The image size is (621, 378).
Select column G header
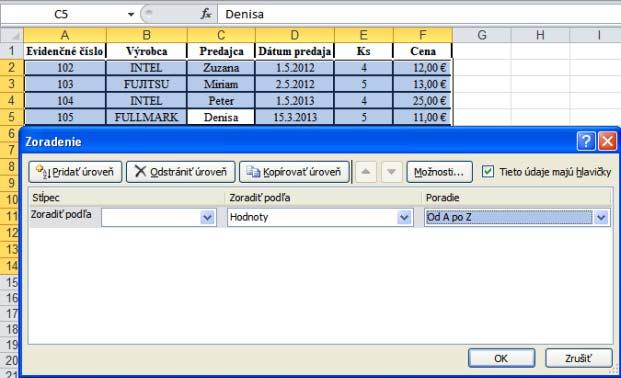pyautogui.click(x=482, y=35)
